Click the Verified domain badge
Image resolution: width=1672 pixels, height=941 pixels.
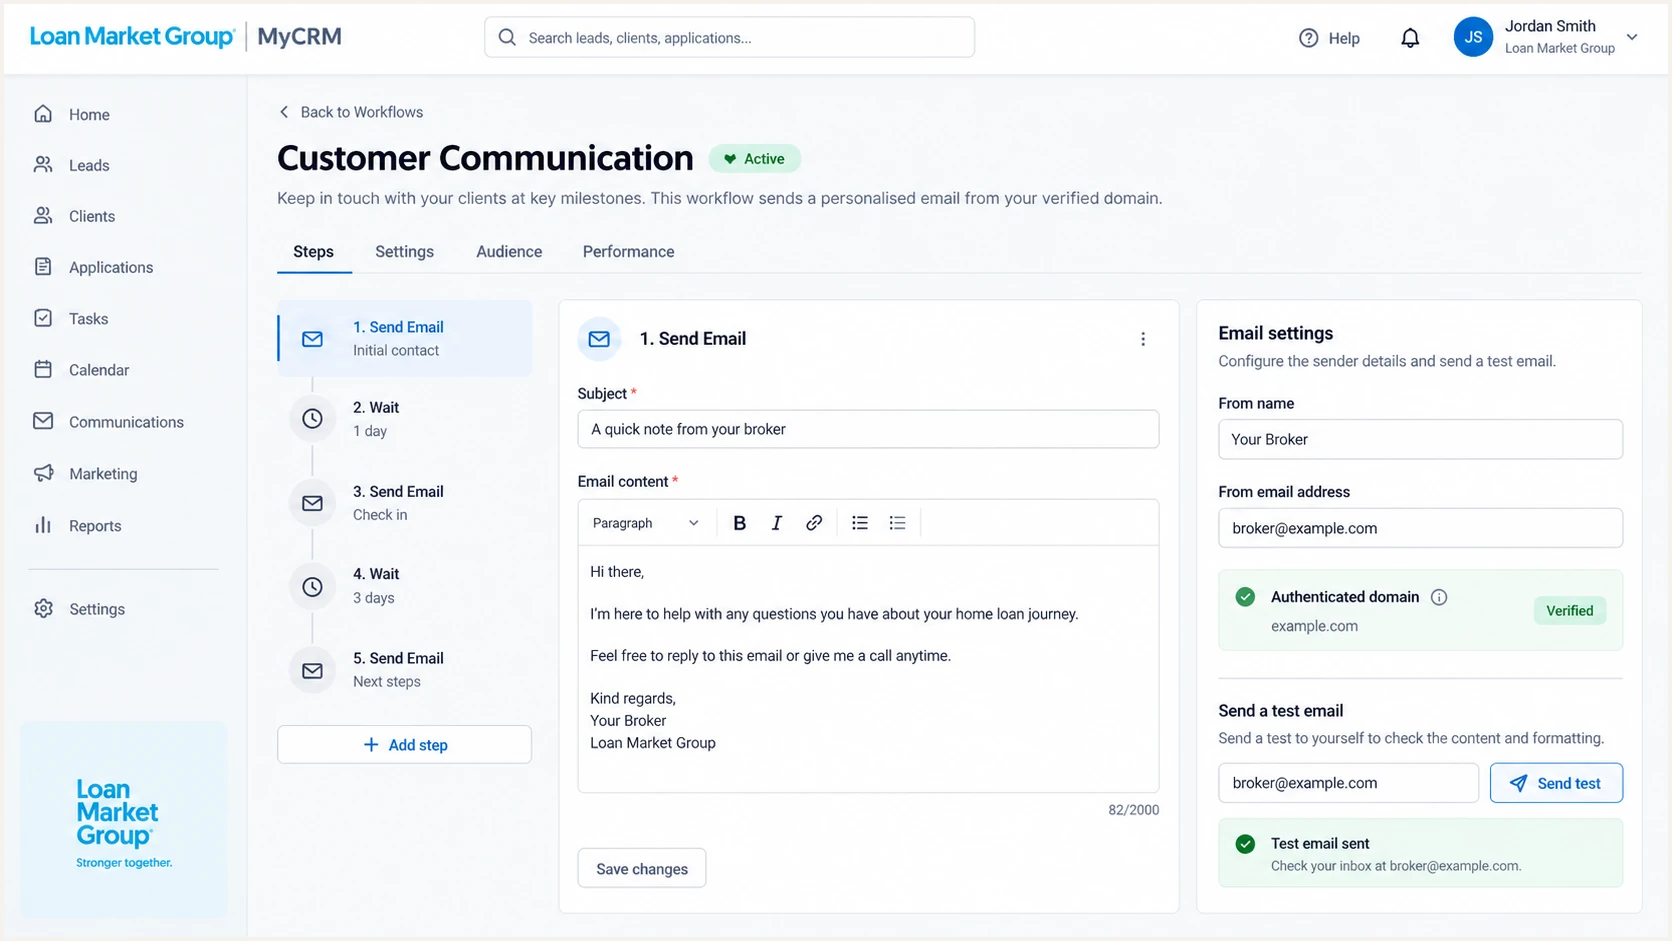click(1570, 611)
